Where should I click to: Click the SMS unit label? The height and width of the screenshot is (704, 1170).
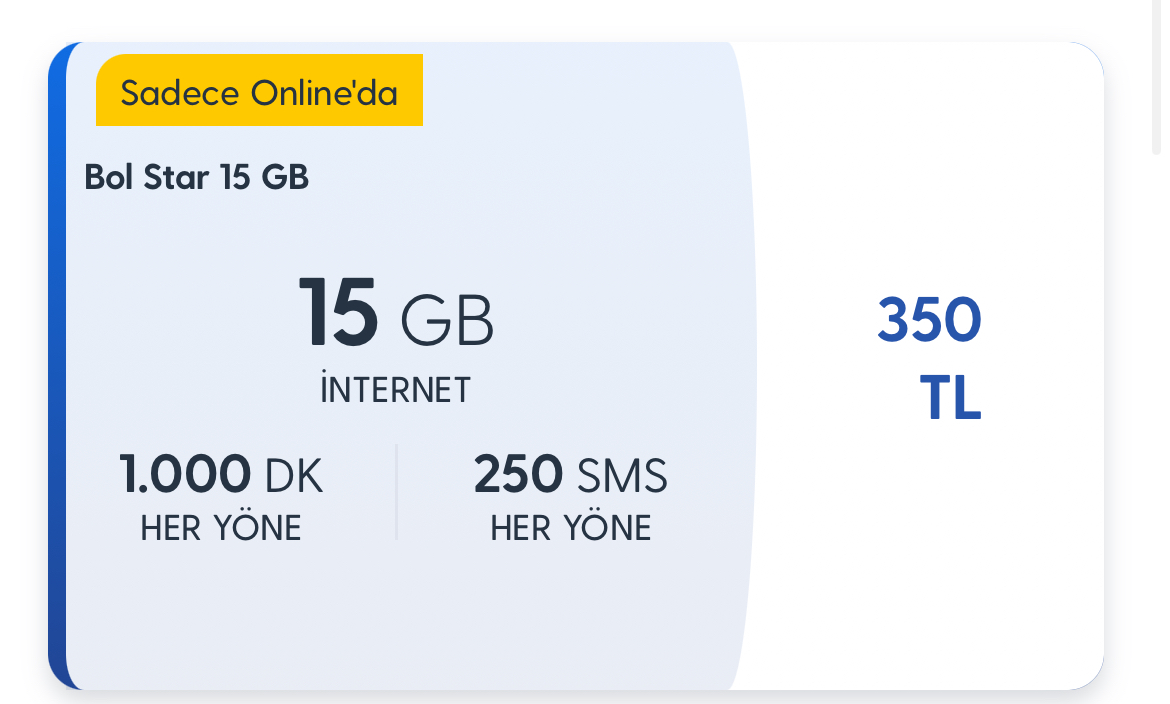coord(622,476)
